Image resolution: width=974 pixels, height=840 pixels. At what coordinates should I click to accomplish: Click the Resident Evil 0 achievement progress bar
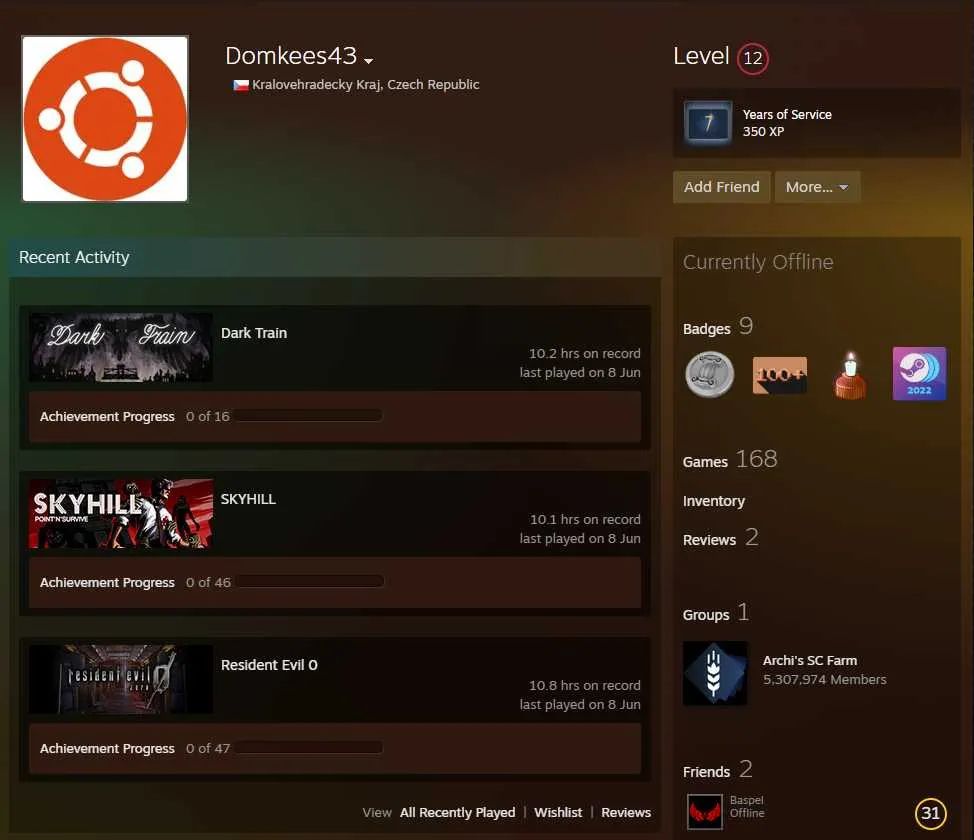(308, 747)
